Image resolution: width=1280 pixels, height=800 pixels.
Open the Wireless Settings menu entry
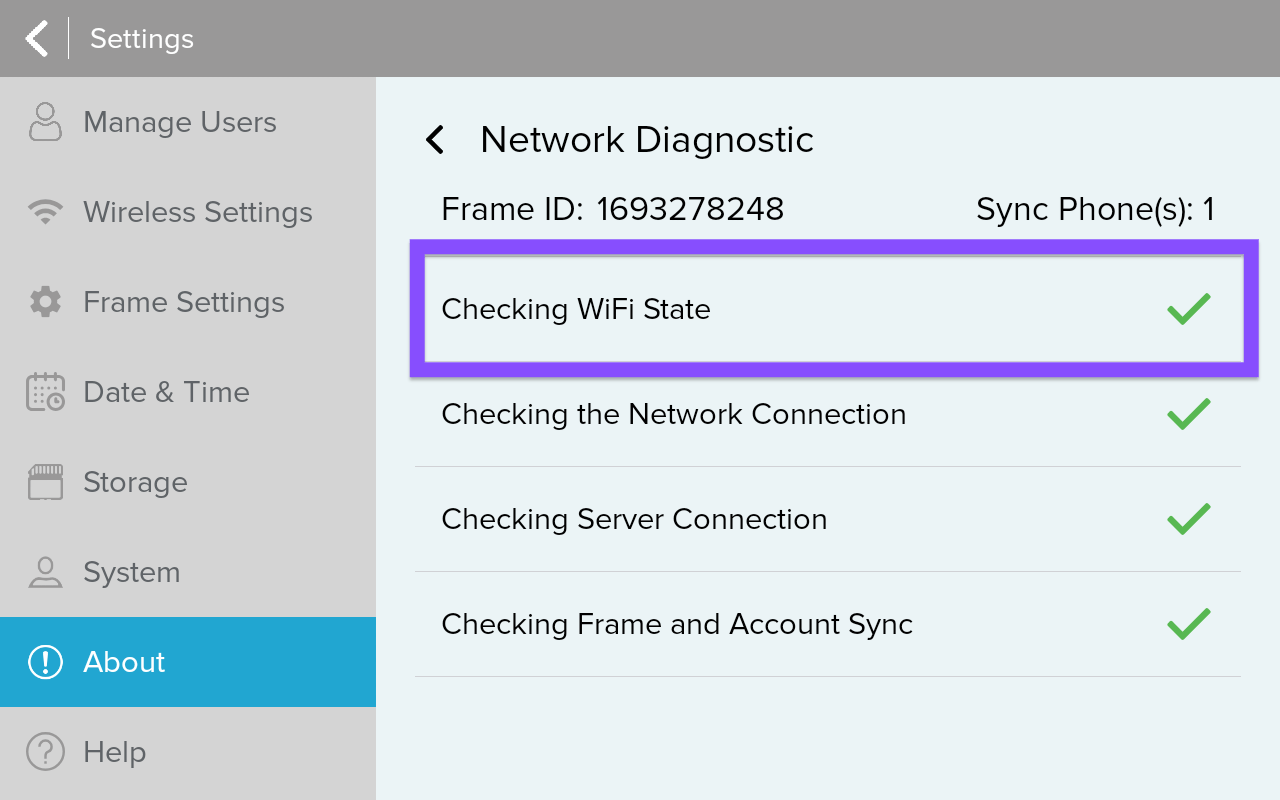198,211
